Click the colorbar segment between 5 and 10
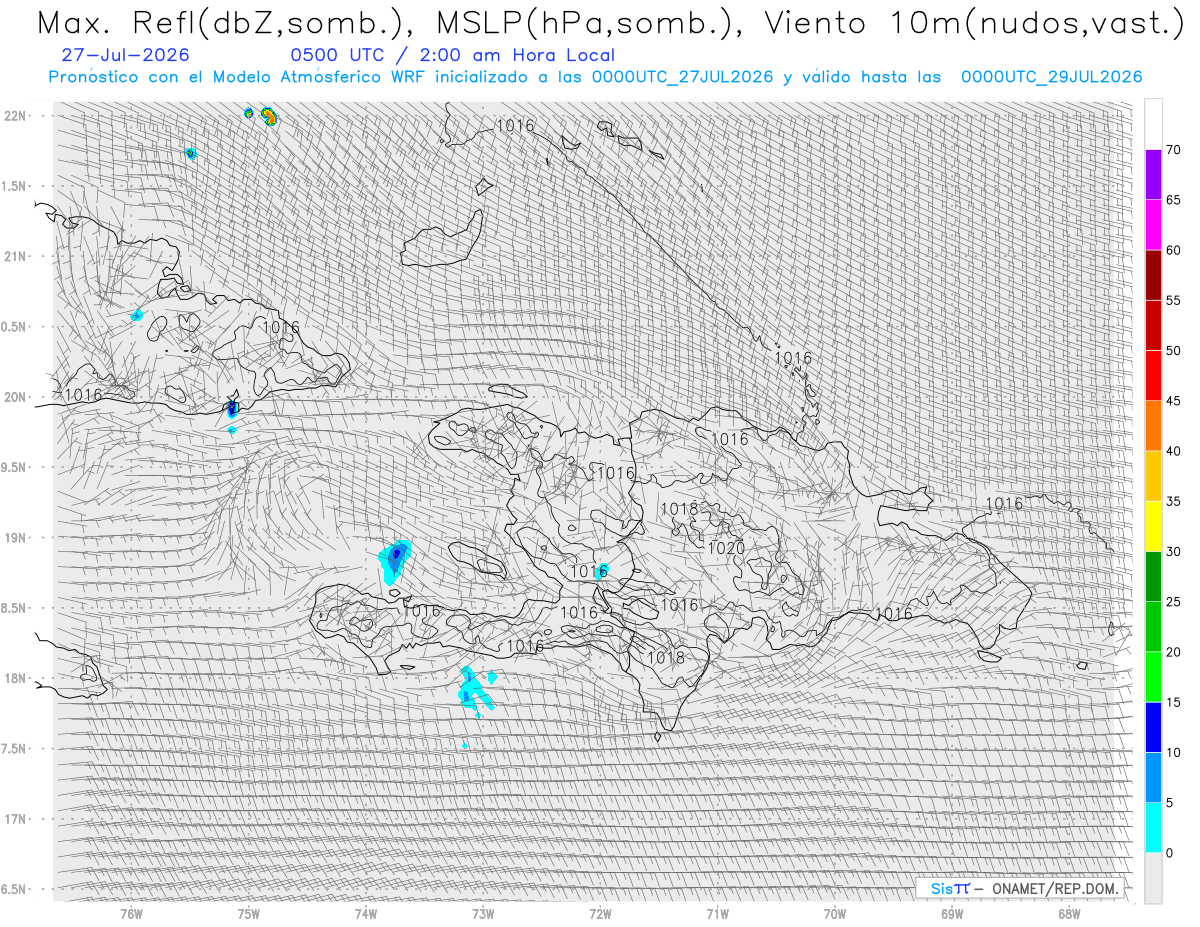Viewport: 1200px width, 927px height. click(1153, 777)
